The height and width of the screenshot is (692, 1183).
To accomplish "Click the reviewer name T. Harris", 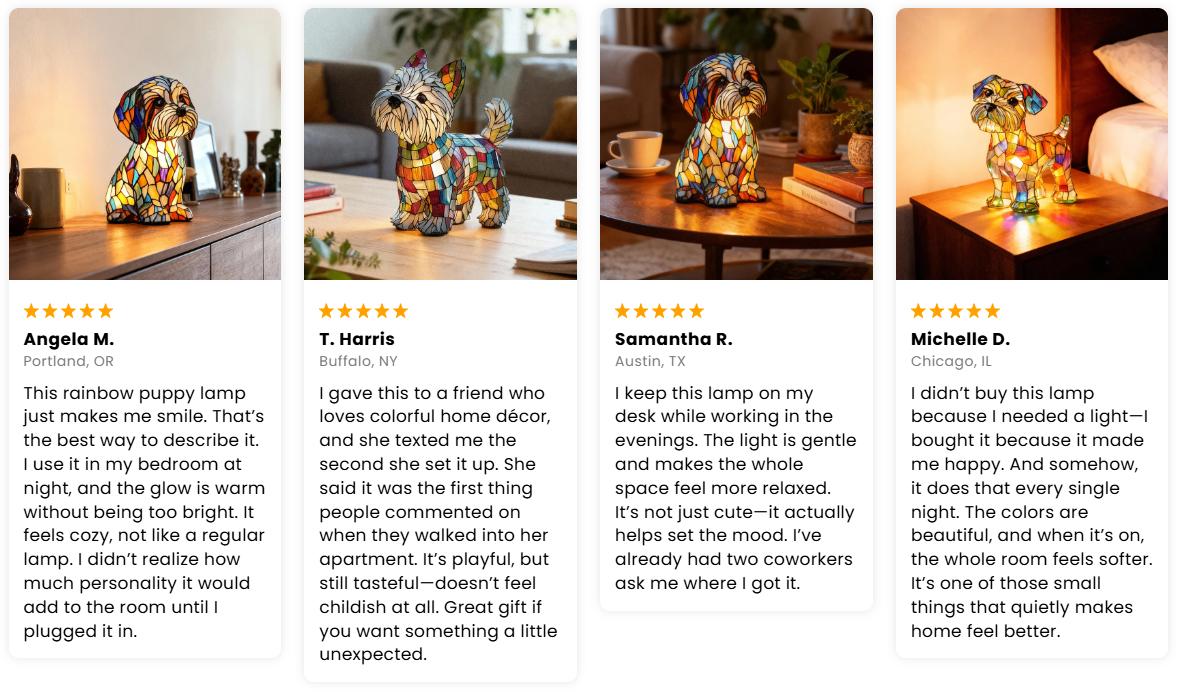I will (x=357, y=339).
